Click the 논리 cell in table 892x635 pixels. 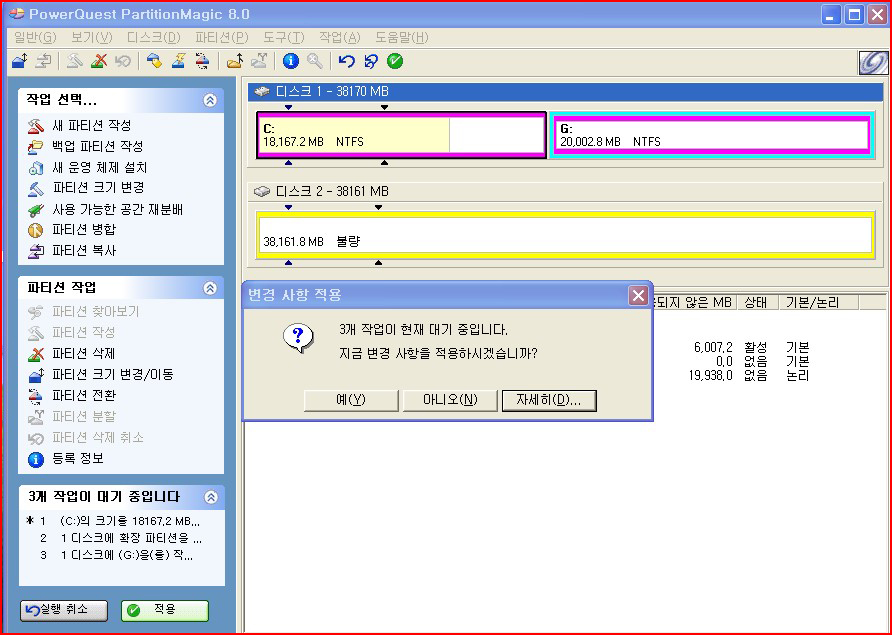click(797, 375)
